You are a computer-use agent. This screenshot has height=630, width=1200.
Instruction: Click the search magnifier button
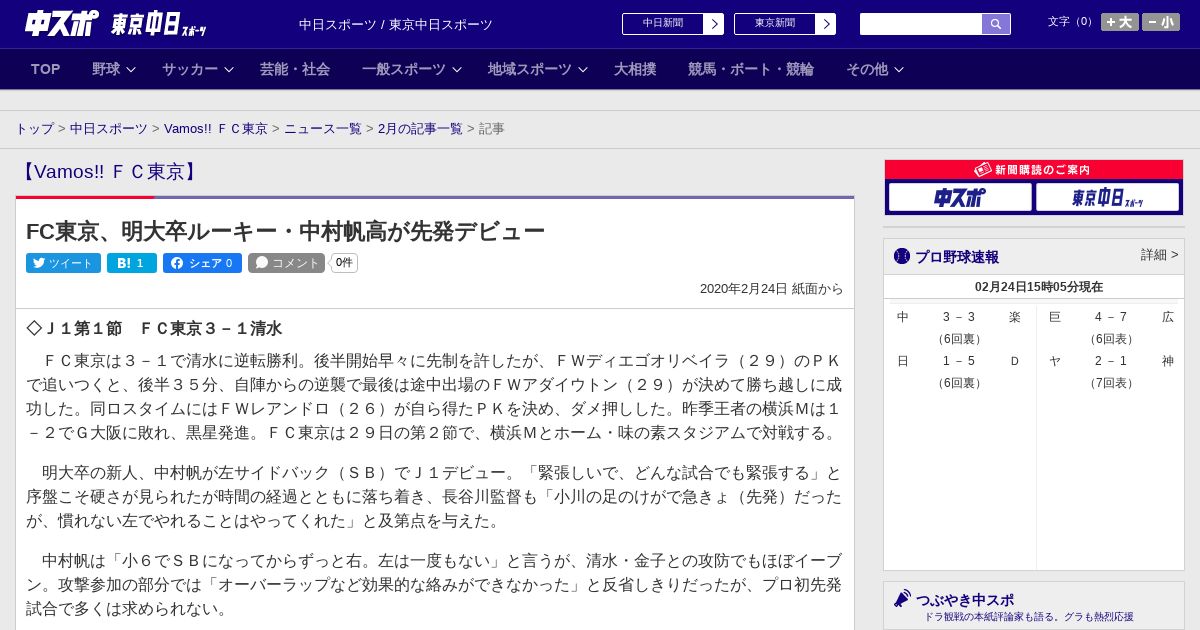(996, 24)
